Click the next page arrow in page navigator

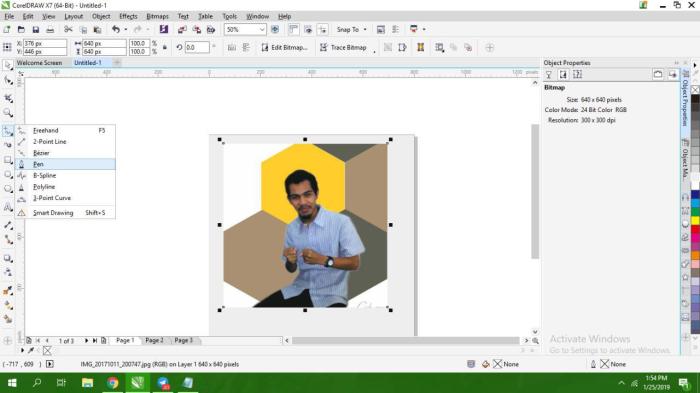click(x=86, y=341)
